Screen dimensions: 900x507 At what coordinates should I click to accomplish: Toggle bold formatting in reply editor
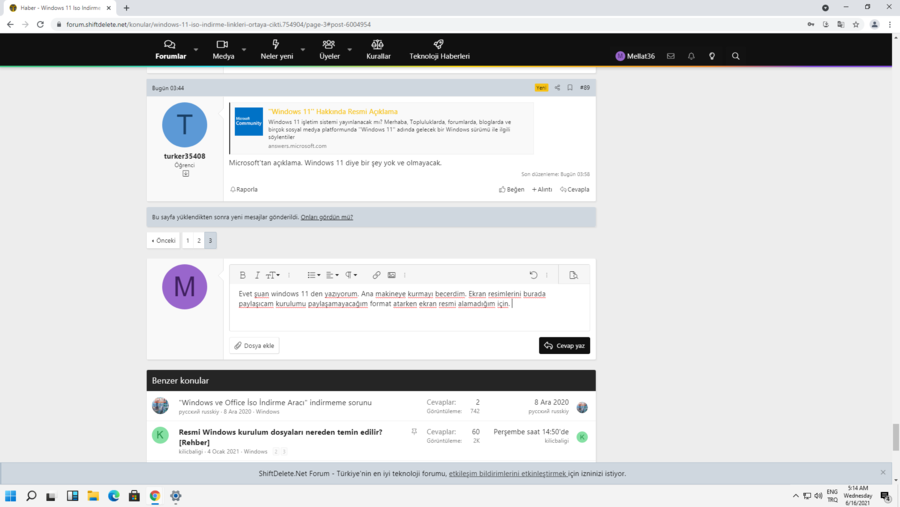(x=242, y=275)
